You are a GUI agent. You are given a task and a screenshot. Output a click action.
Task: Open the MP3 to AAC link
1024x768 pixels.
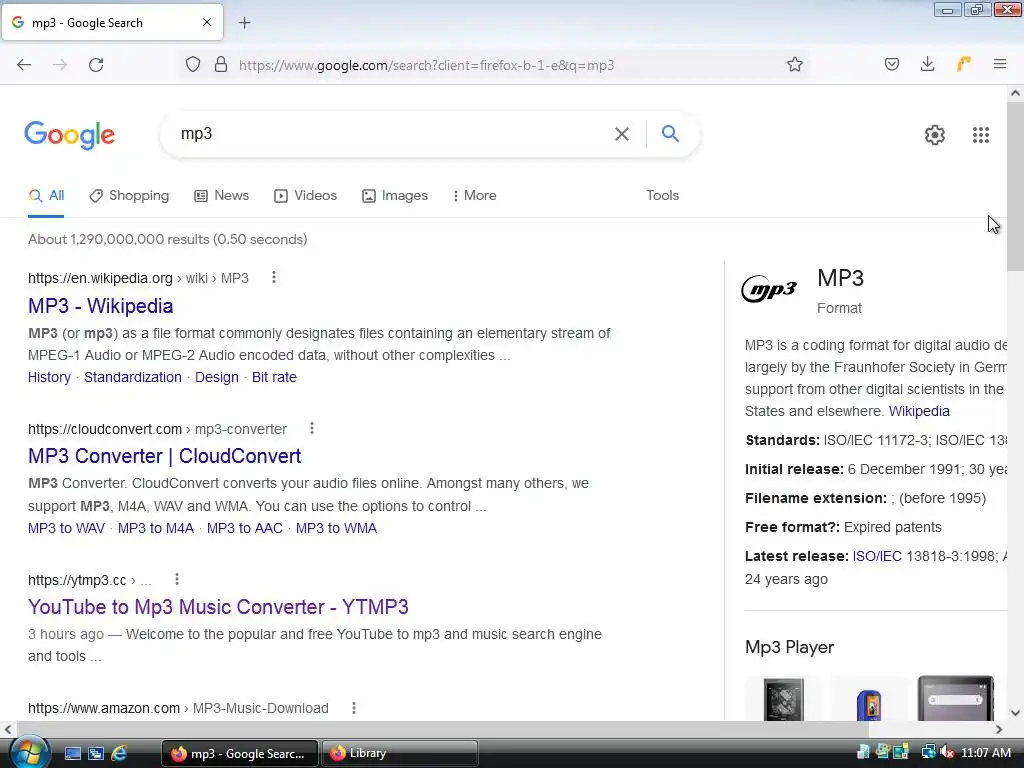(244, 528)
